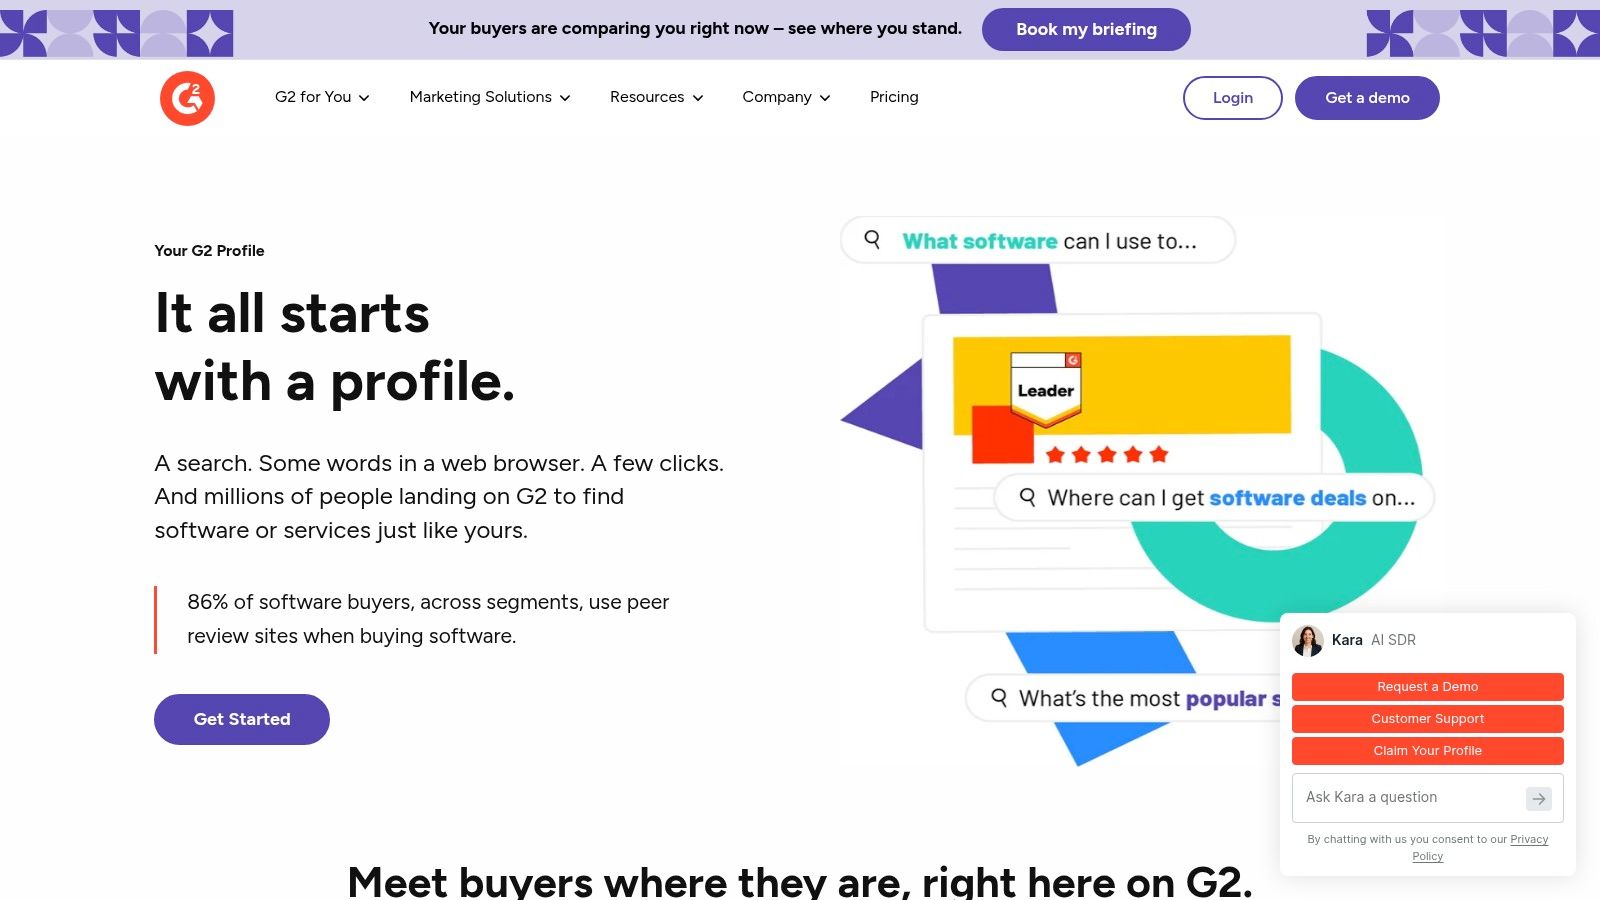Viewport: 1600px width, 900px height.
Task: Expand the G2 for You dropdown
Action: pos(322,97)
